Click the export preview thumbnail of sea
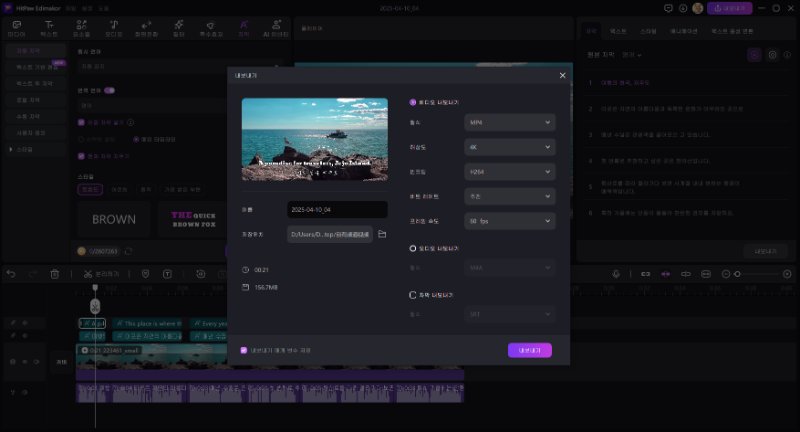 click(x=315, y=139)
